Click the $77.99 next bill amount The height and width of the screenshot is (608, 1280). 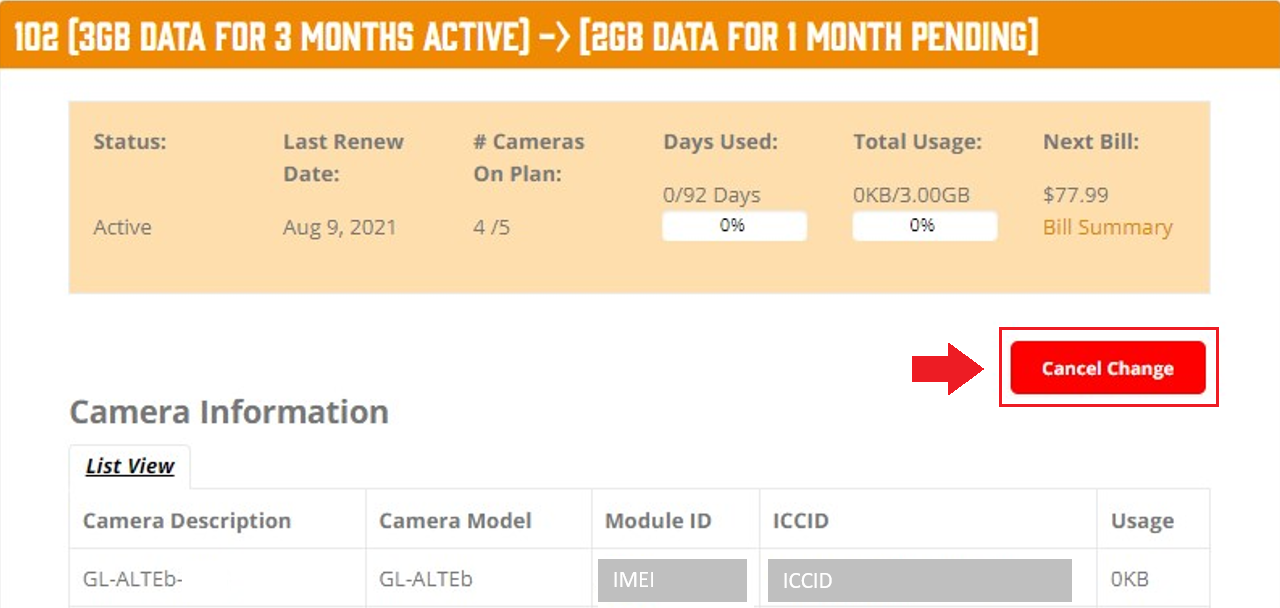(1076, 194)
